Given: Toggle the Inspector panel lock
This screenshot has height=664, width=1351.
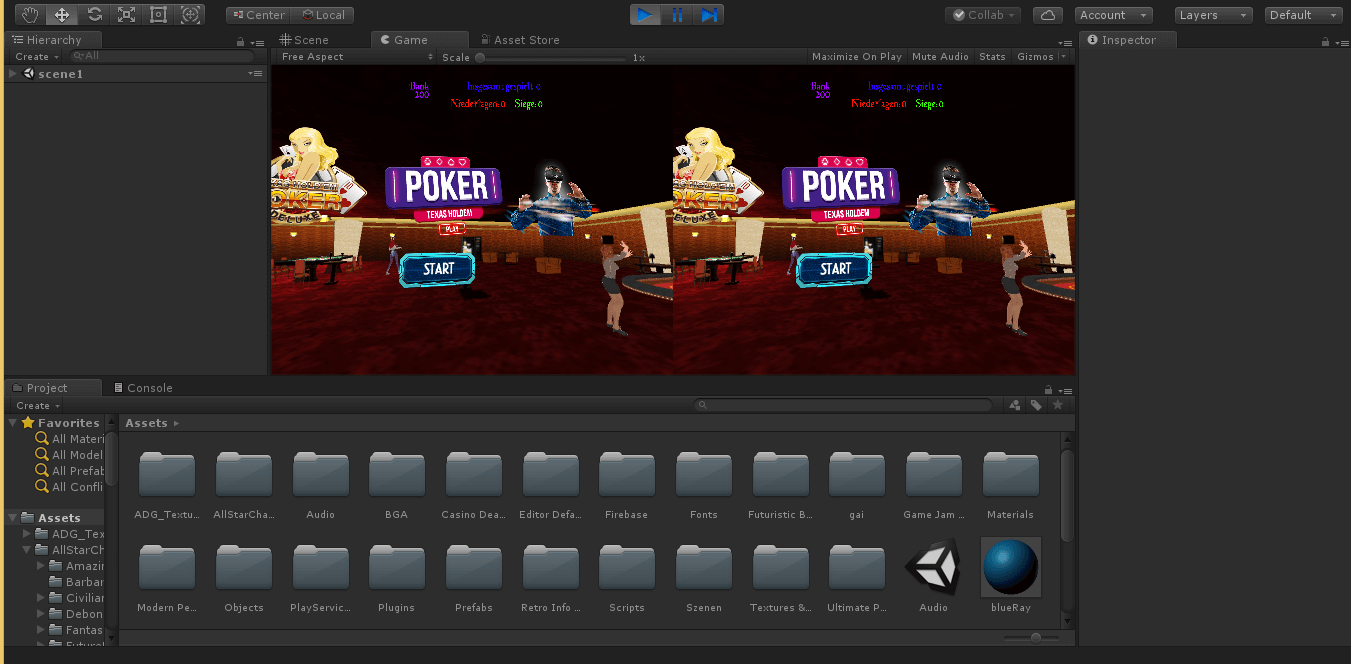Looking at the screenshot, I should (1325, 42).
